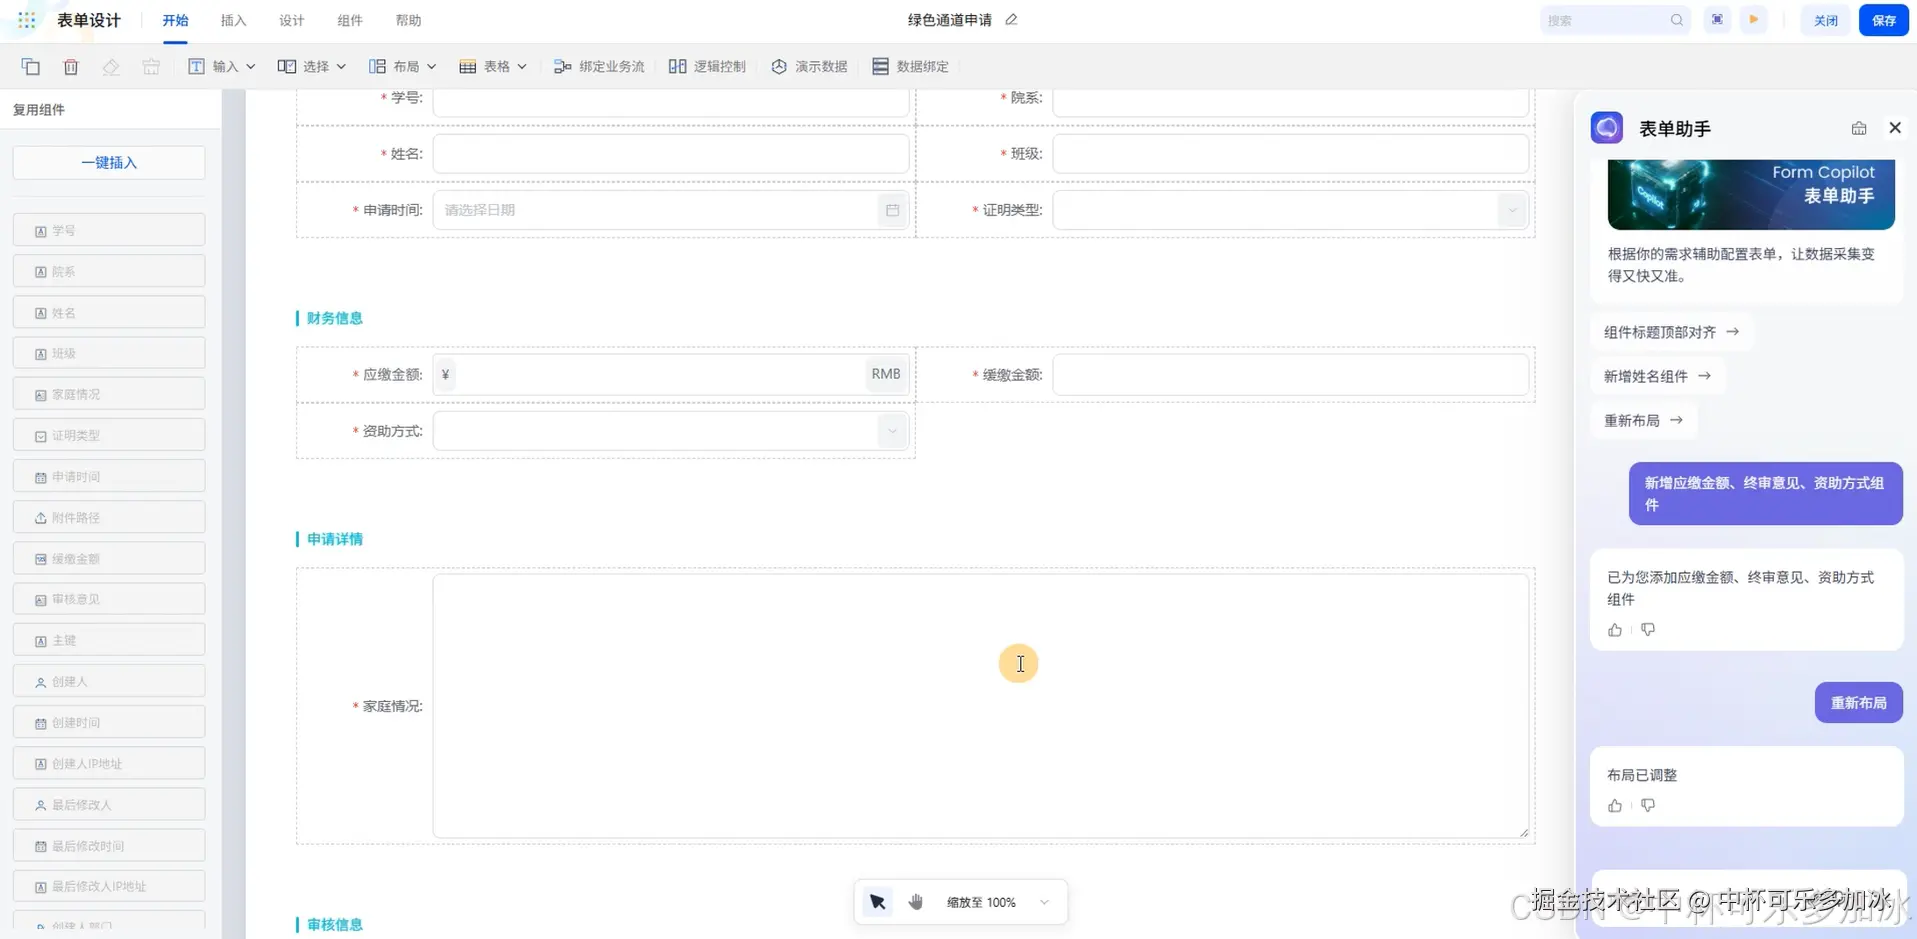Switch to the 帮助 tab
Image resolution: width=1917 pixels, height=939 pixels.
(408, 20)
